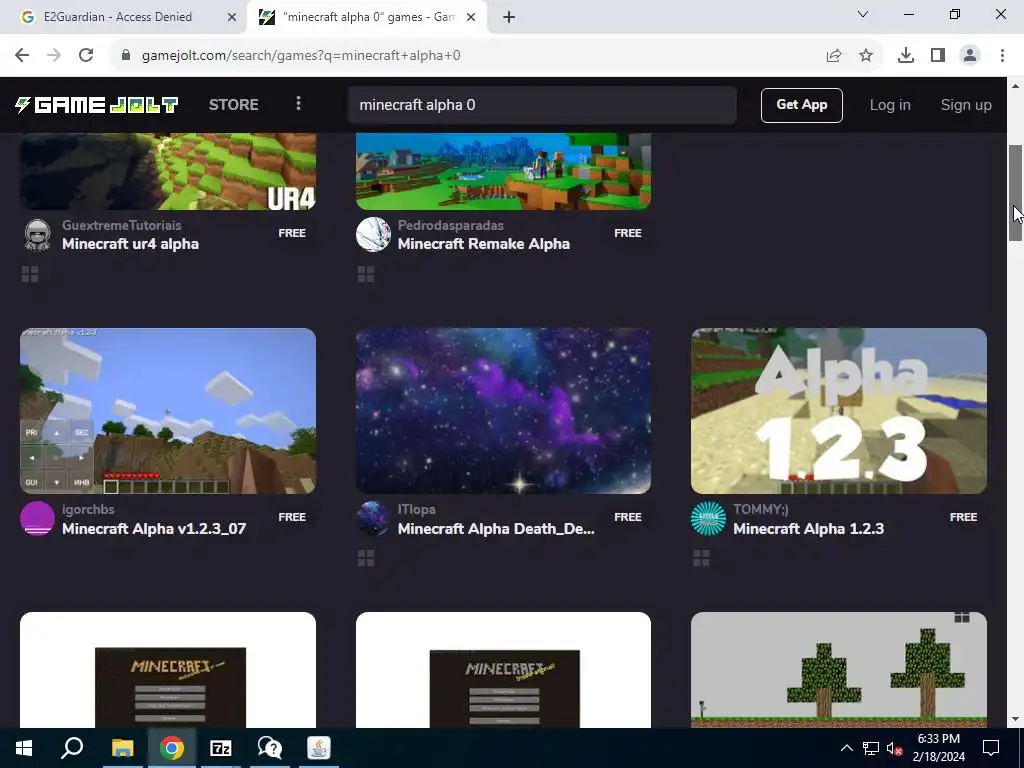This screenshot has width=1024, height=768.
Task: Open the Minecraft Remake Alpha thumbnail
Action: point(504,171)
